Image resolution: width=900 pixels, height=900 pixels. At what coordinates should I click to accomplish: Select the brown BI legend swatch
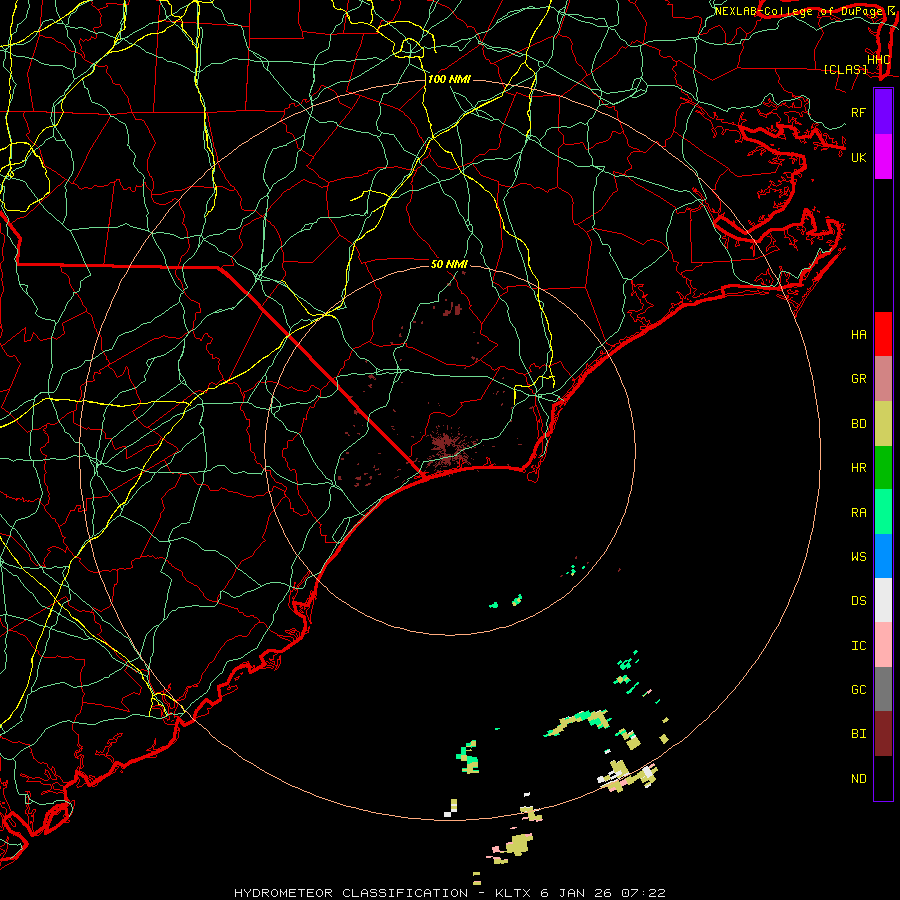tap(883, 734)
